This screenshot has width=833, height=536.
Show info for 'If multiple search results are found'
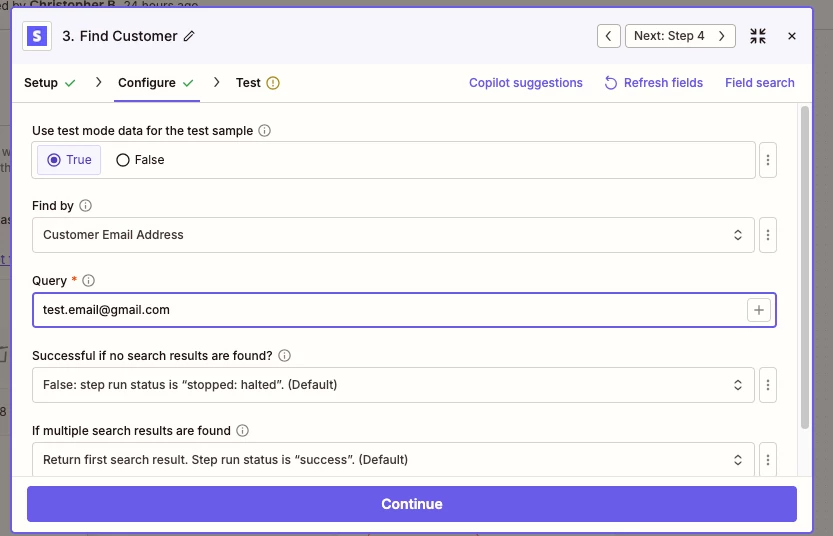click(242, 430)
